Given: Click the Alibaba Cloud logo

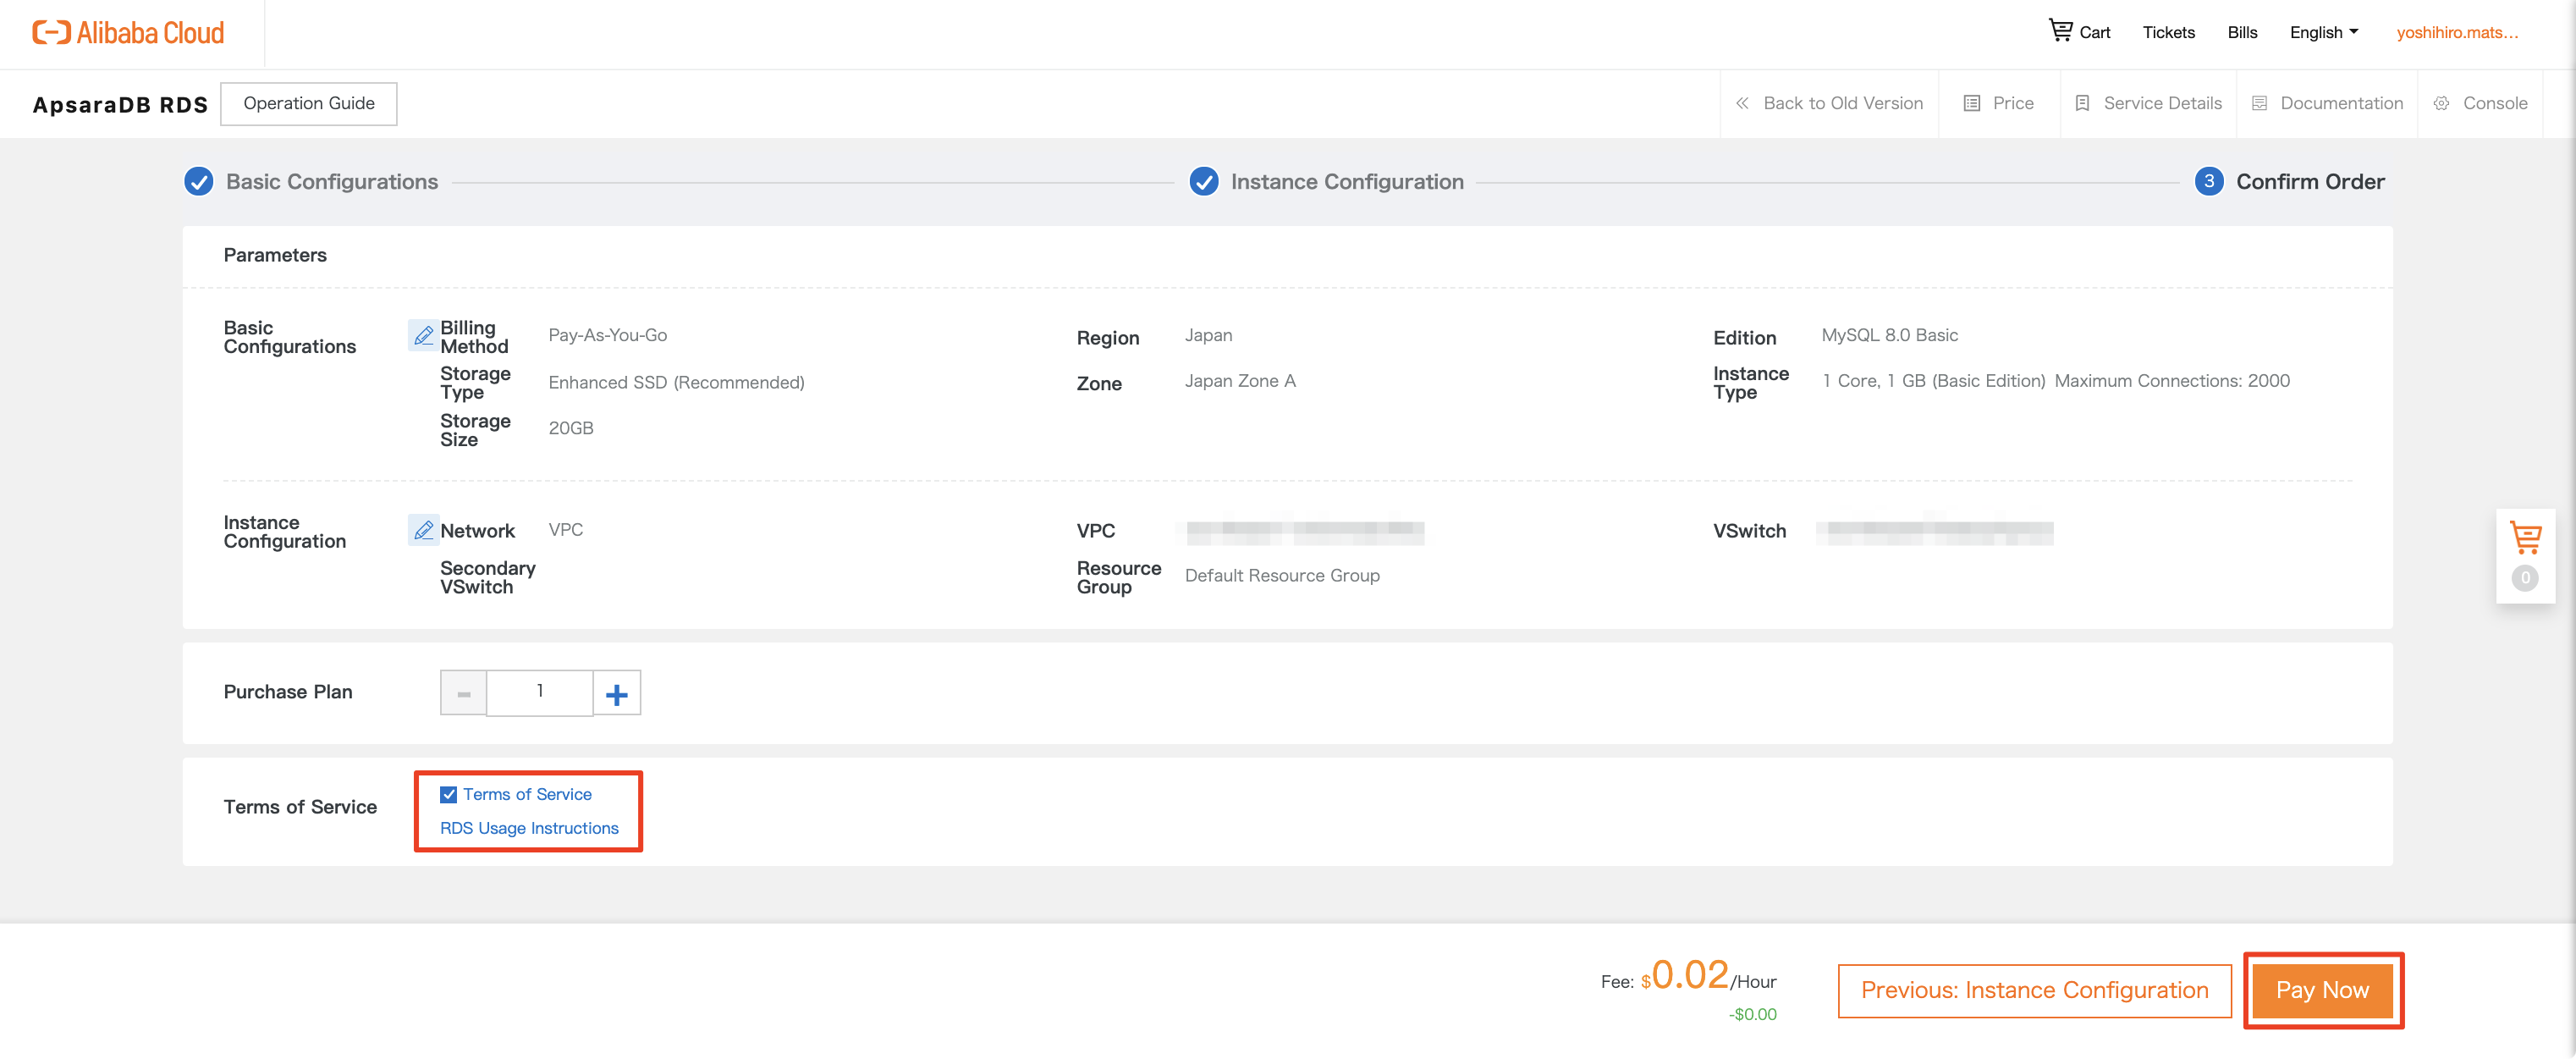Looking at the screenshot, I should pos(128,33).
